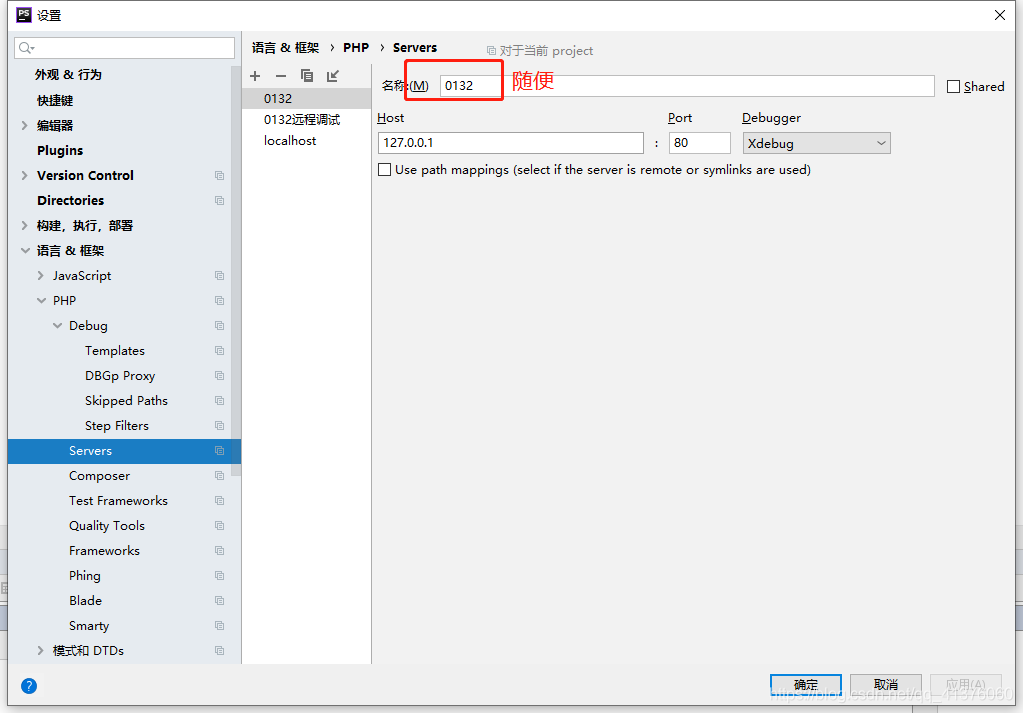
Task: Add a new server with plus icon
Action: pyautogui.click(x=255, y=76)
